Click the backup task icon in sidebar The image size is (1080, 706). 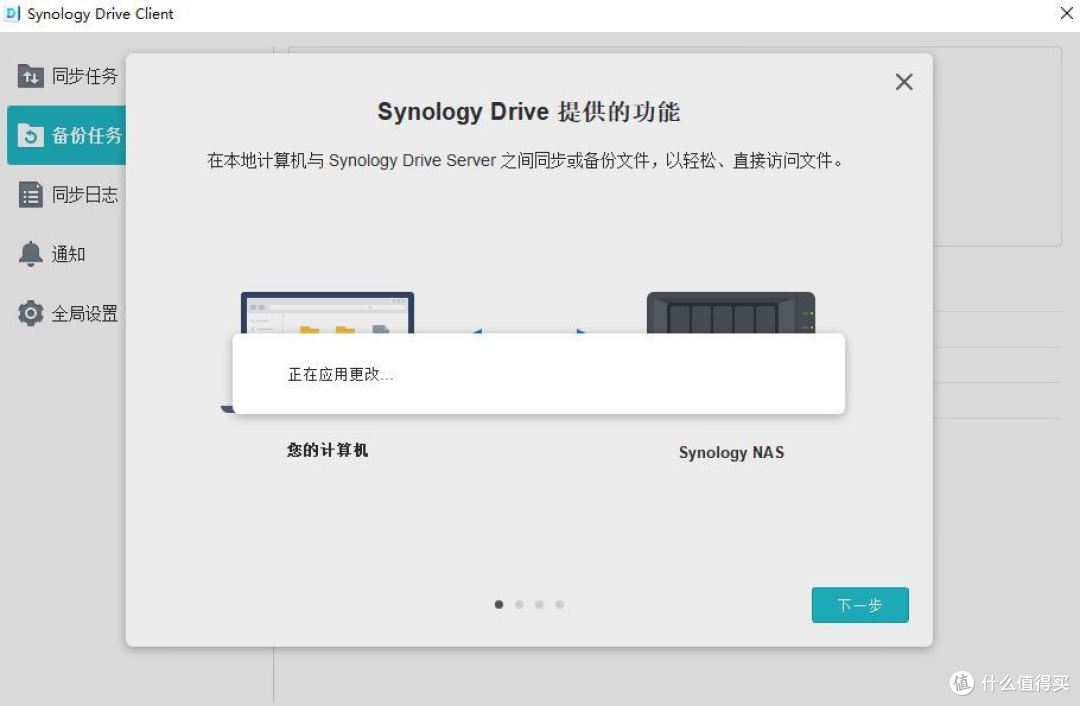point(30,136)
